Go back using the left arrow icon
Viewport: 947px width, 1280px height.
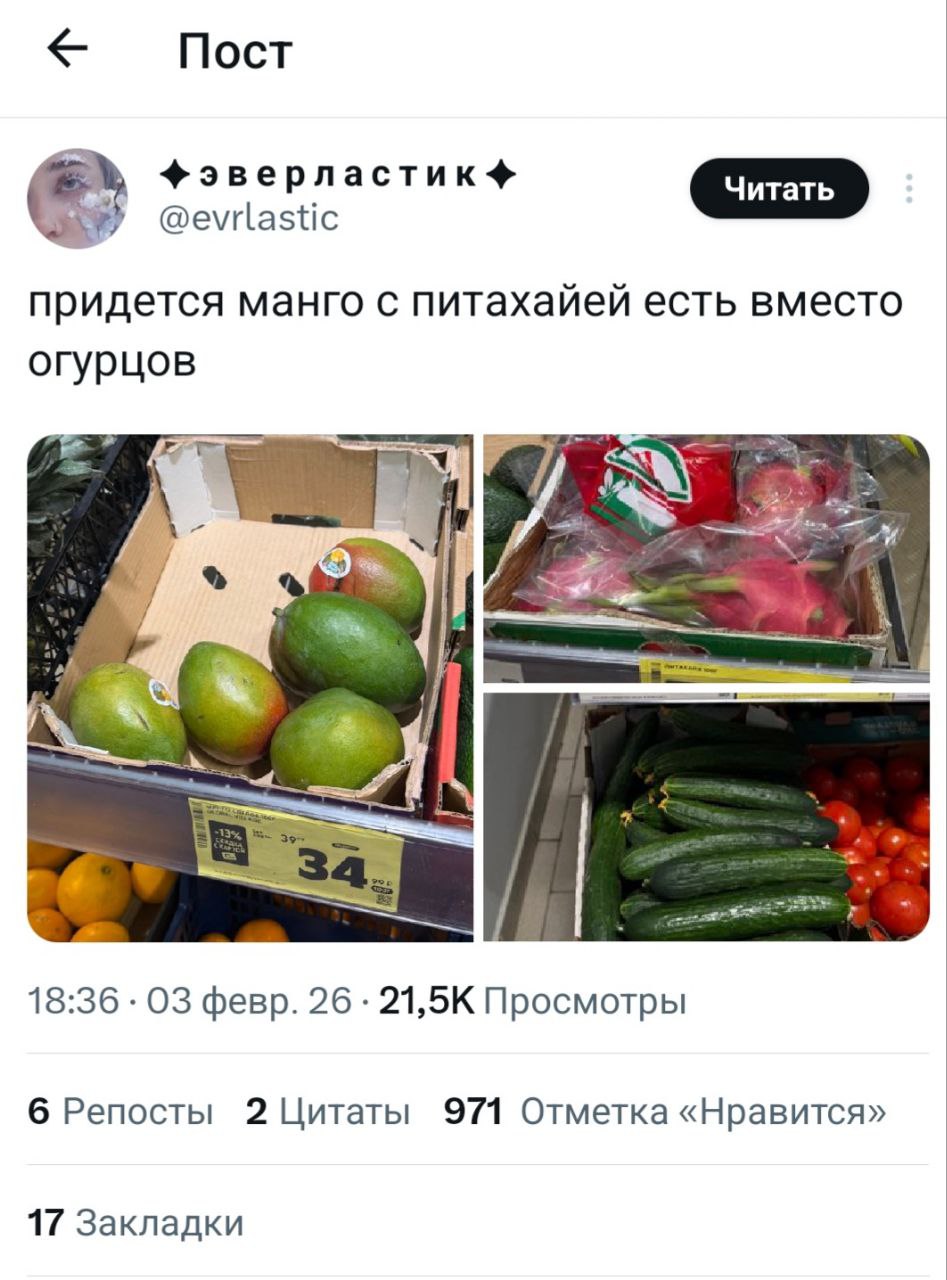(x=67, y=51)
